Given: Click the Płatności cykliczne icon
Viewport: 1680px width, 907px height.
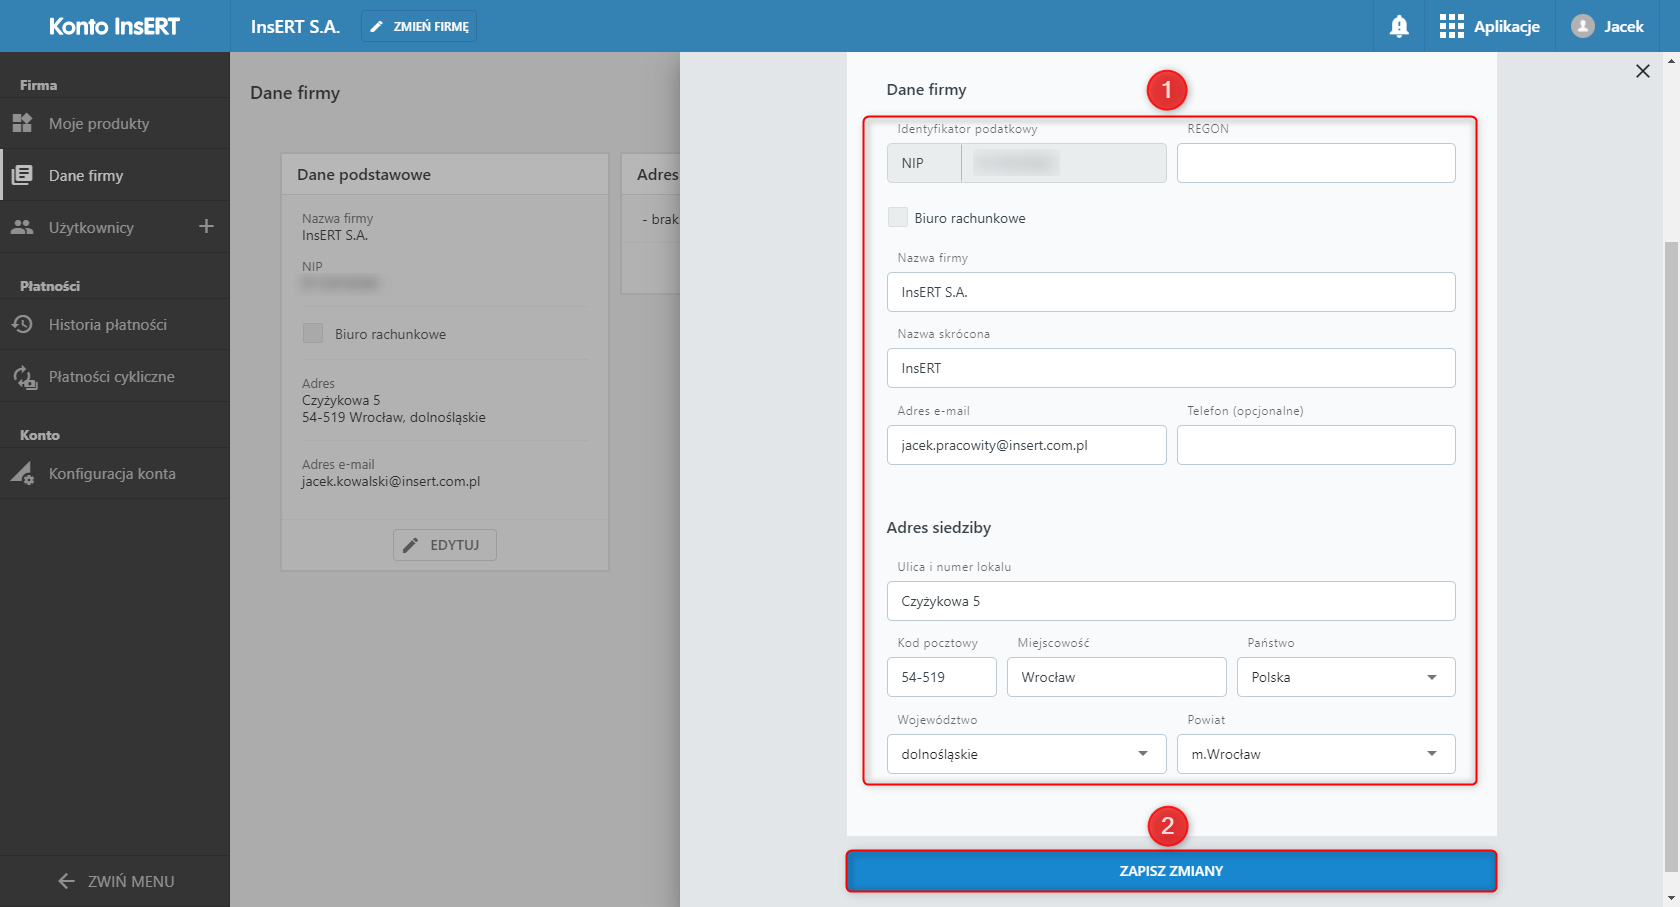Looking at the screenshot, I should click(x=24, y=377).
